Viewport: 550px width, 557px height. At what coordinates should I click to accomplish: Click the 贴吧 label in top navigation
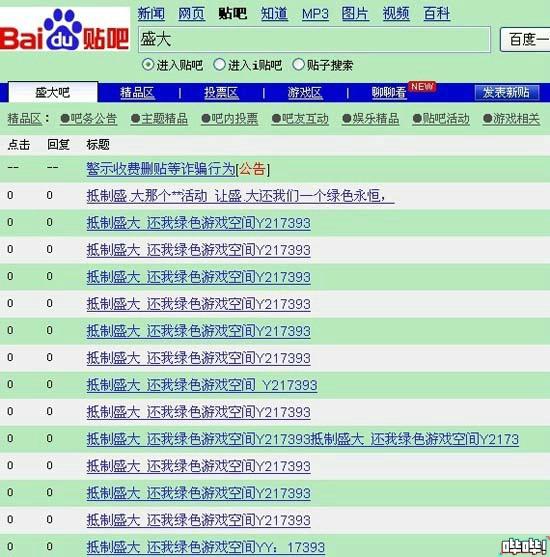[233, 14]
